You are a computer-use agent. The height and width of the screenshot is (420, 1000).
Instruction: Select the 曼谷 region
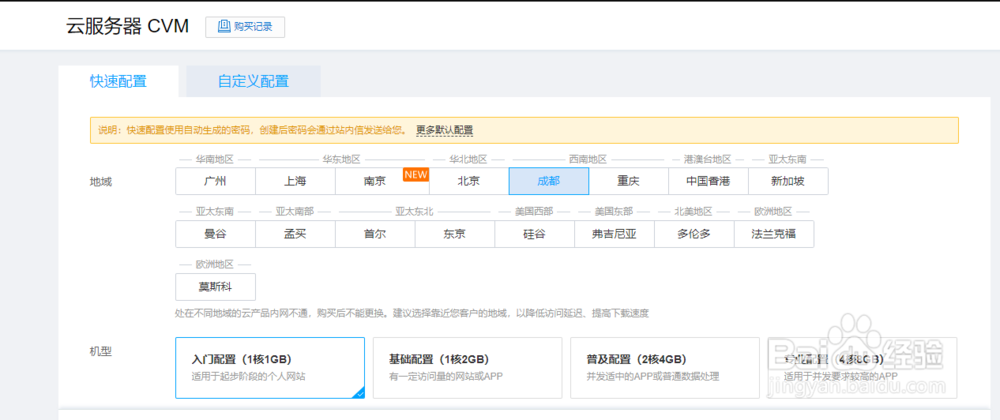click(216, 234)
